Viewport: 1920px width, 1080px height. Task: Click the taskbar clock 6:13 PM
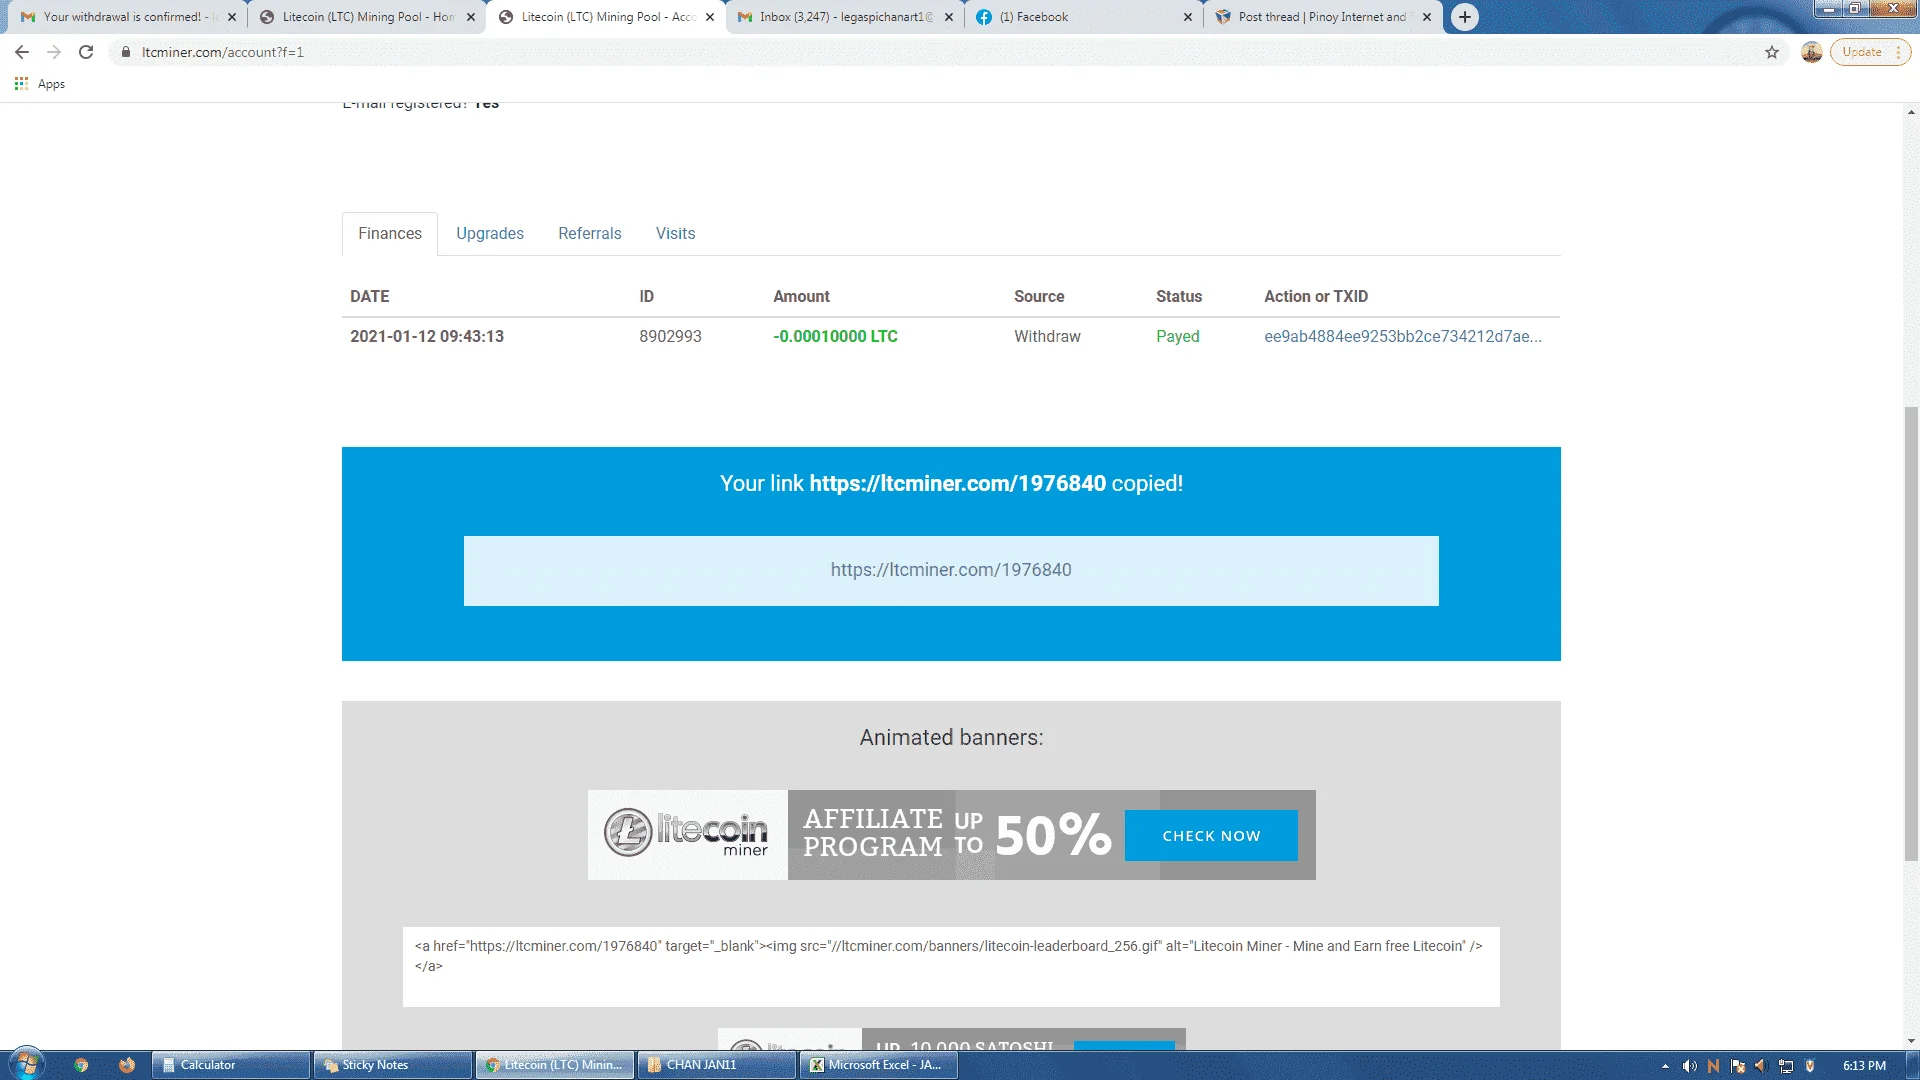point(1864,1066)
